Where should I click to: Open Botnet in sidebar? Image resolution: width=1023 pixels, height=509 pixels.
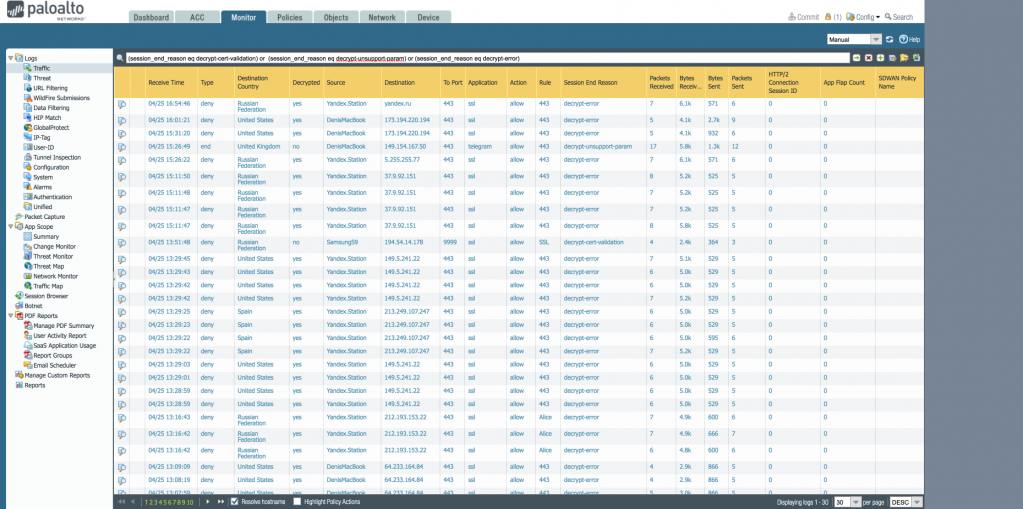[x=33, y=306]
